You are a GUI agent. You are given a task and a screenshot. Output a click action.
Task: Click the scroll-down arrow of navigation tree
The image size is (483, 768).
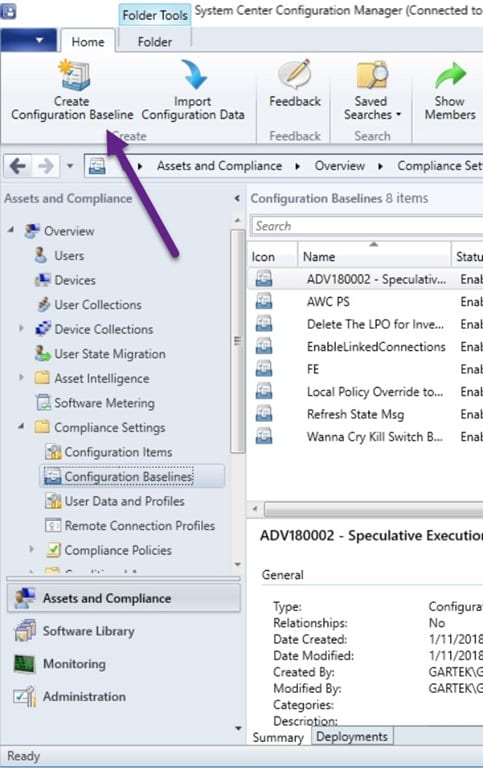(x=238, y=564)
